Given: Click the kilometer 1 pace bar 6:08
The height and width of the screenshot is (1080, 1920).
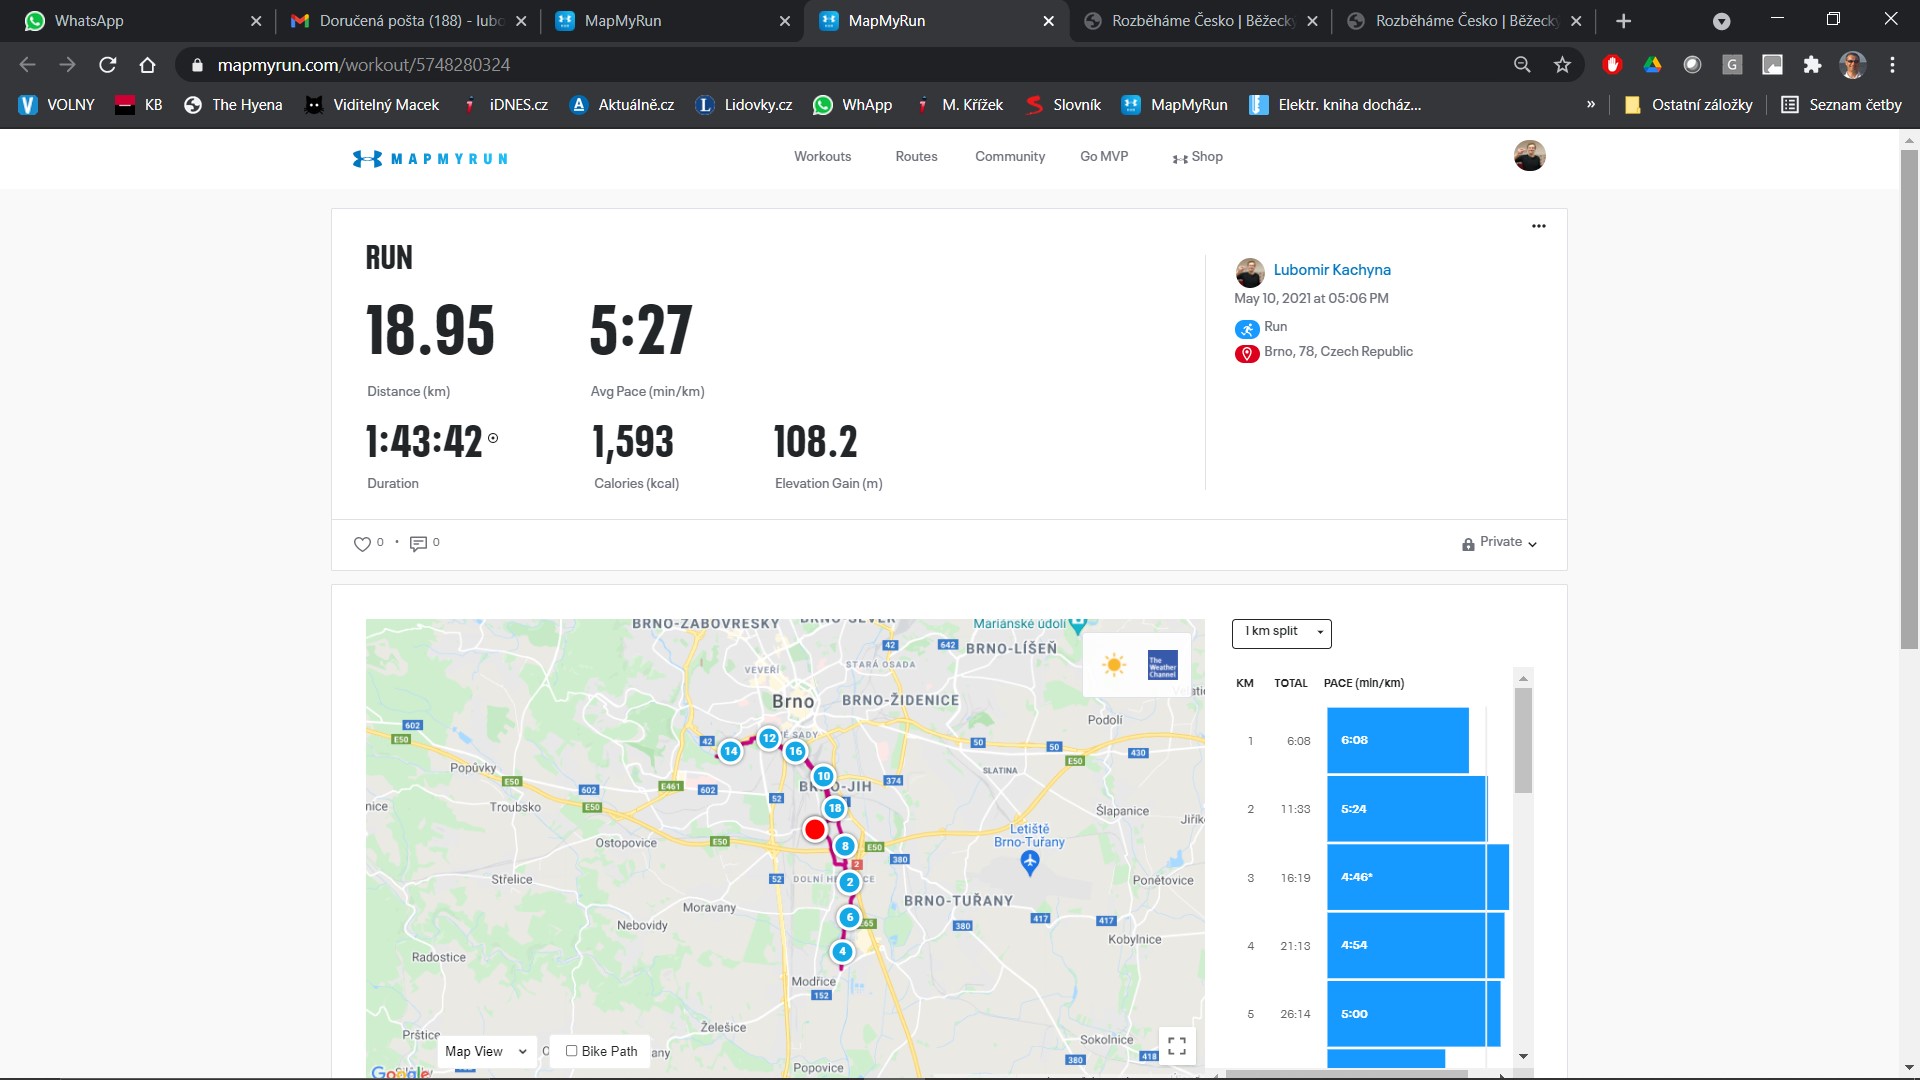Looking at the screenshot, I should tap(1397, 741).
